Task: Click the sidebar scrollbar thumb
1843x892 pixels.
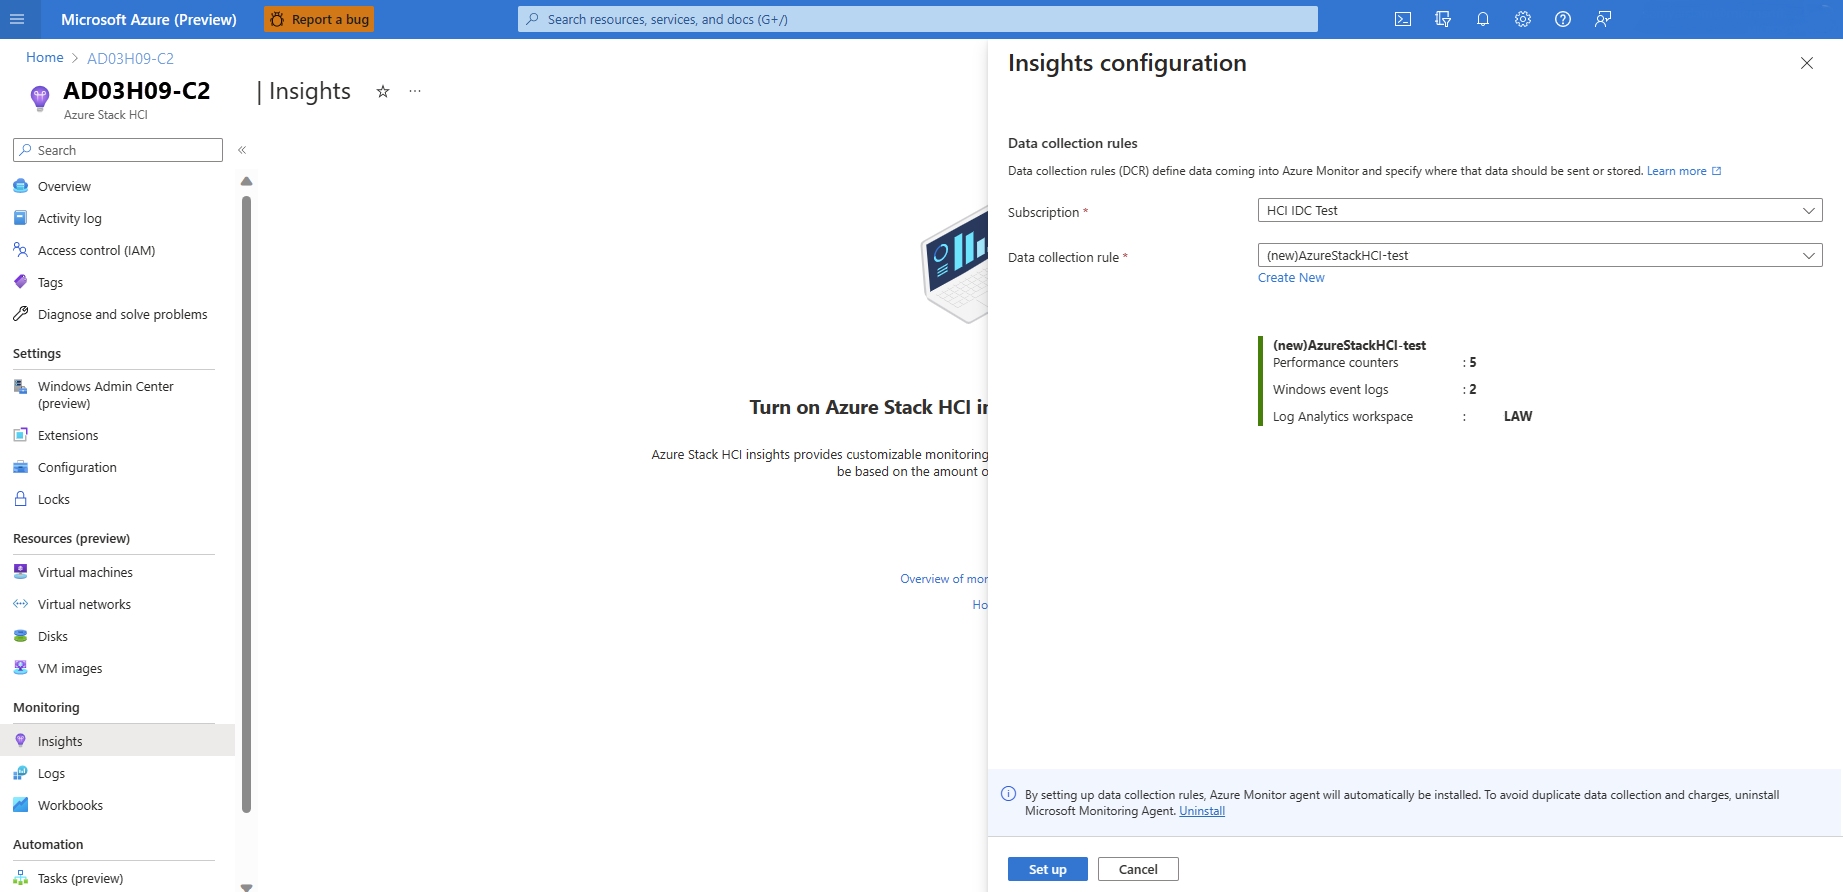Action: click(x=246, y=505)
